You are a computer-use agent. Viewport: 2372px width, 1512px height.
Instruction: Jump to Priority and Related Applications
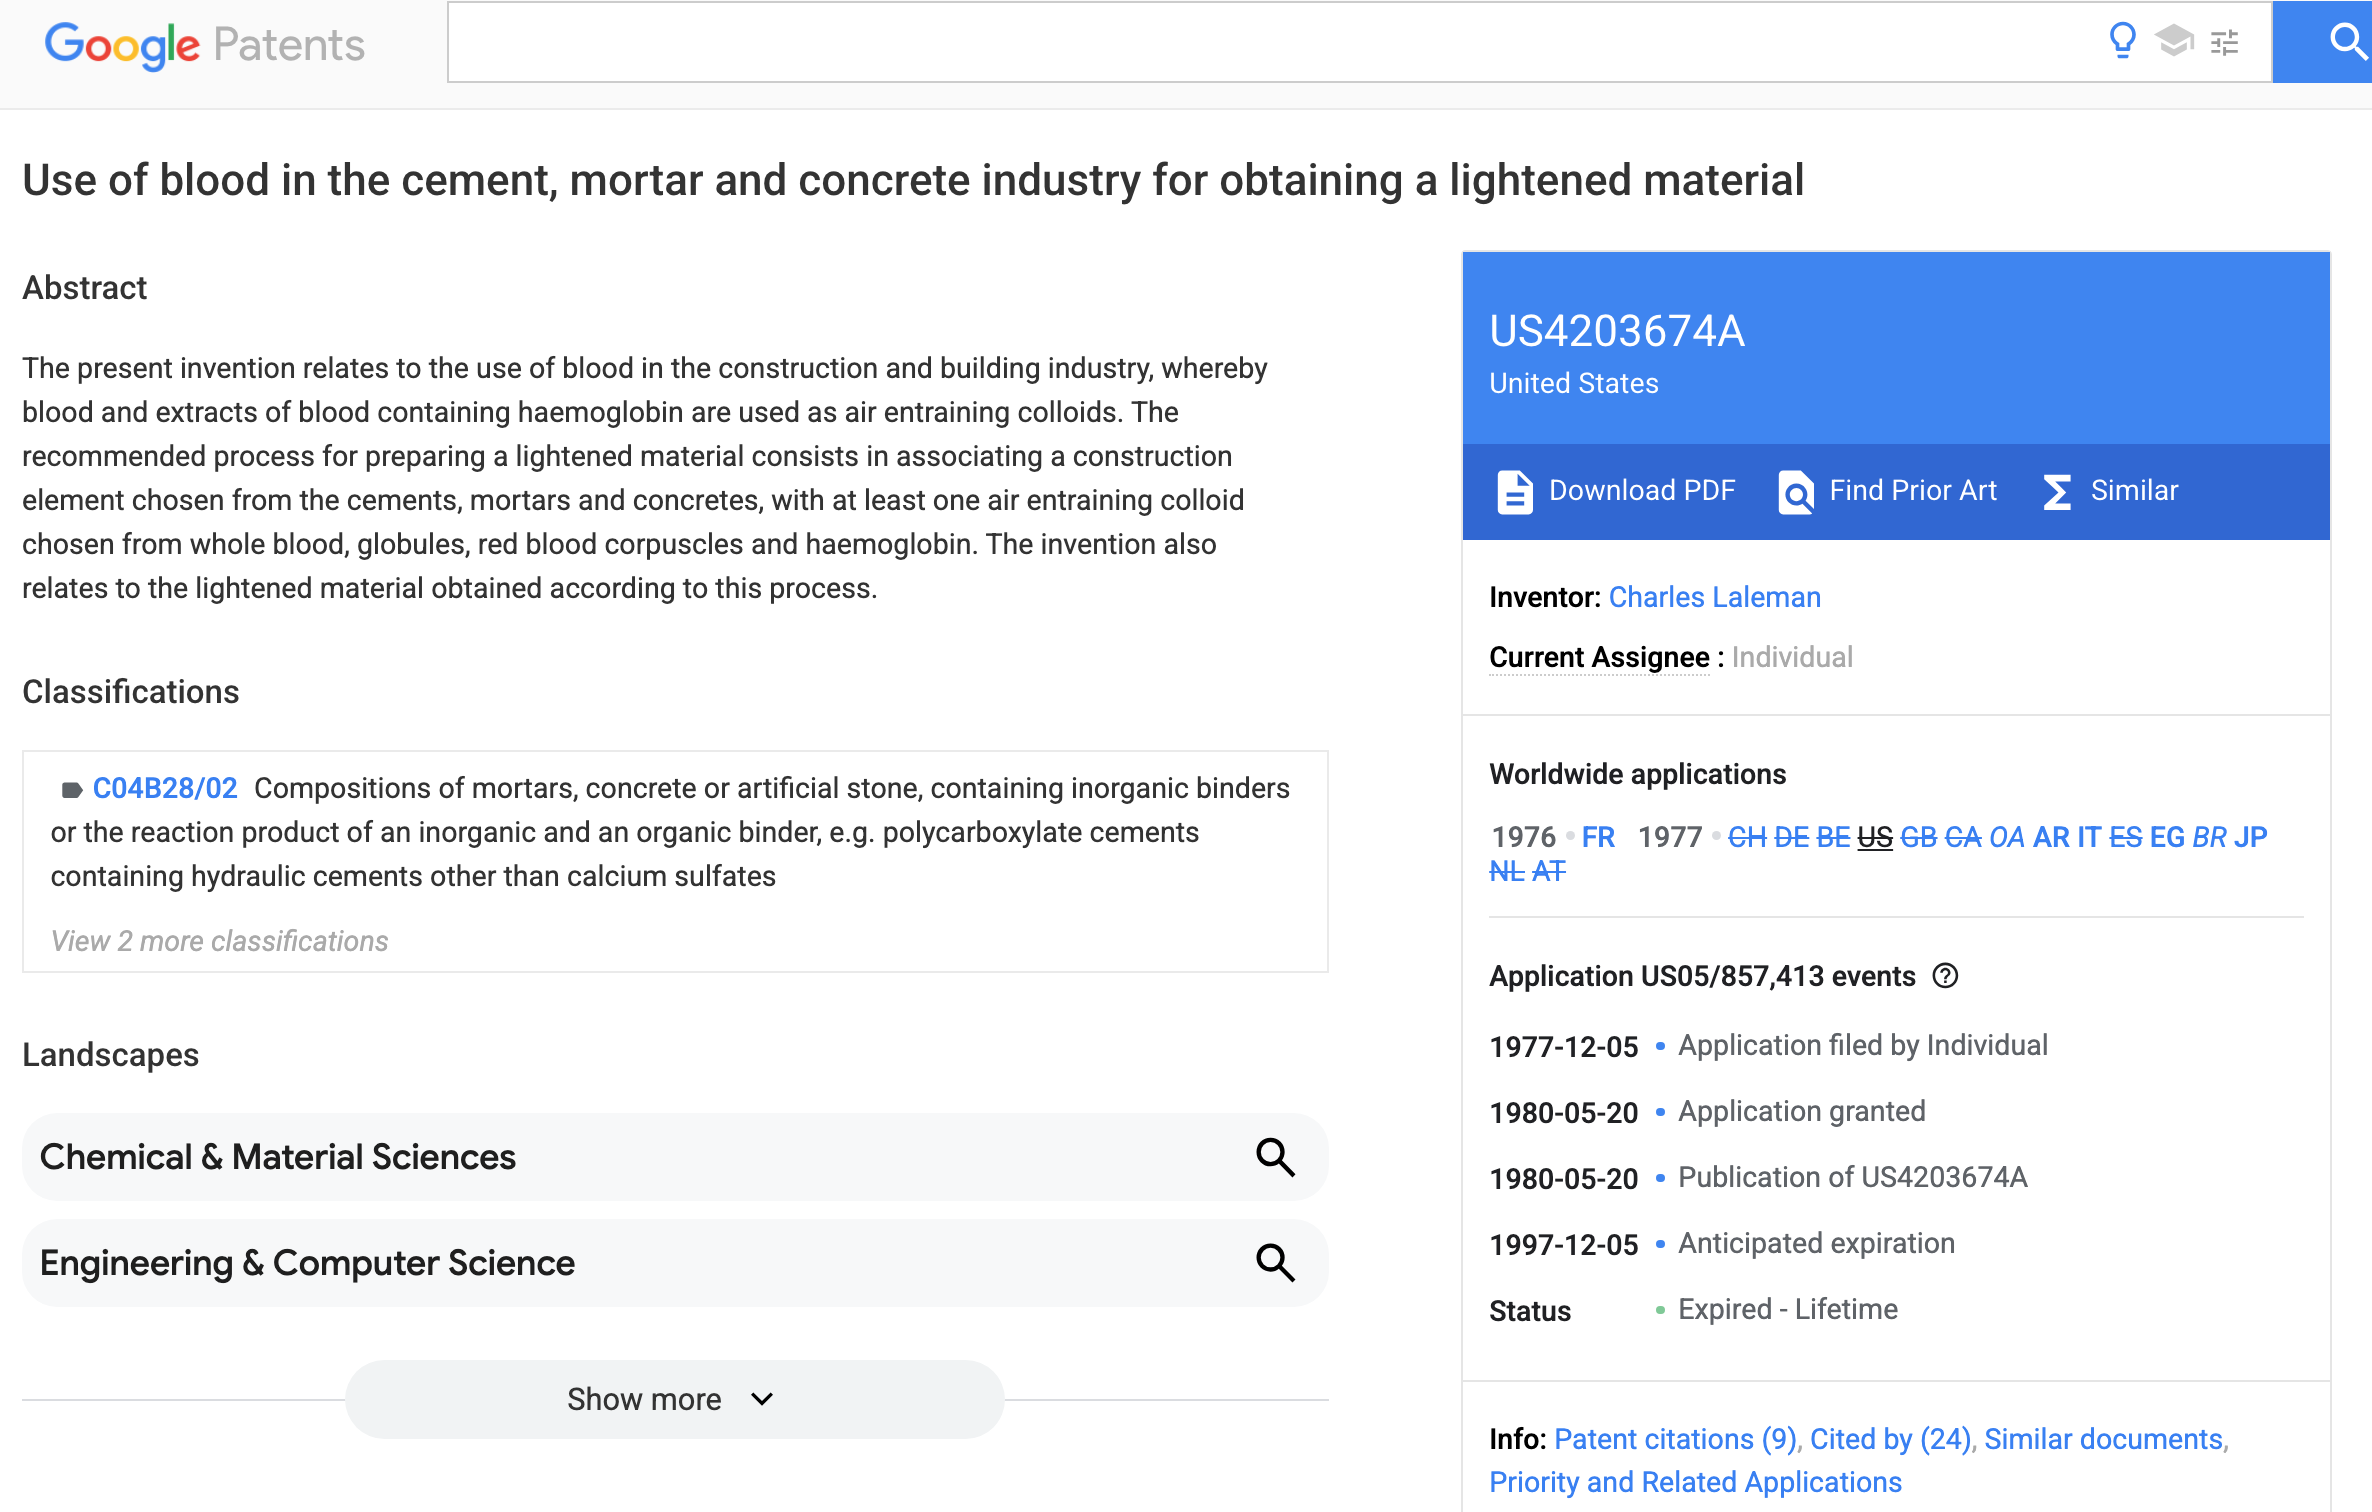(1696, 1482)
